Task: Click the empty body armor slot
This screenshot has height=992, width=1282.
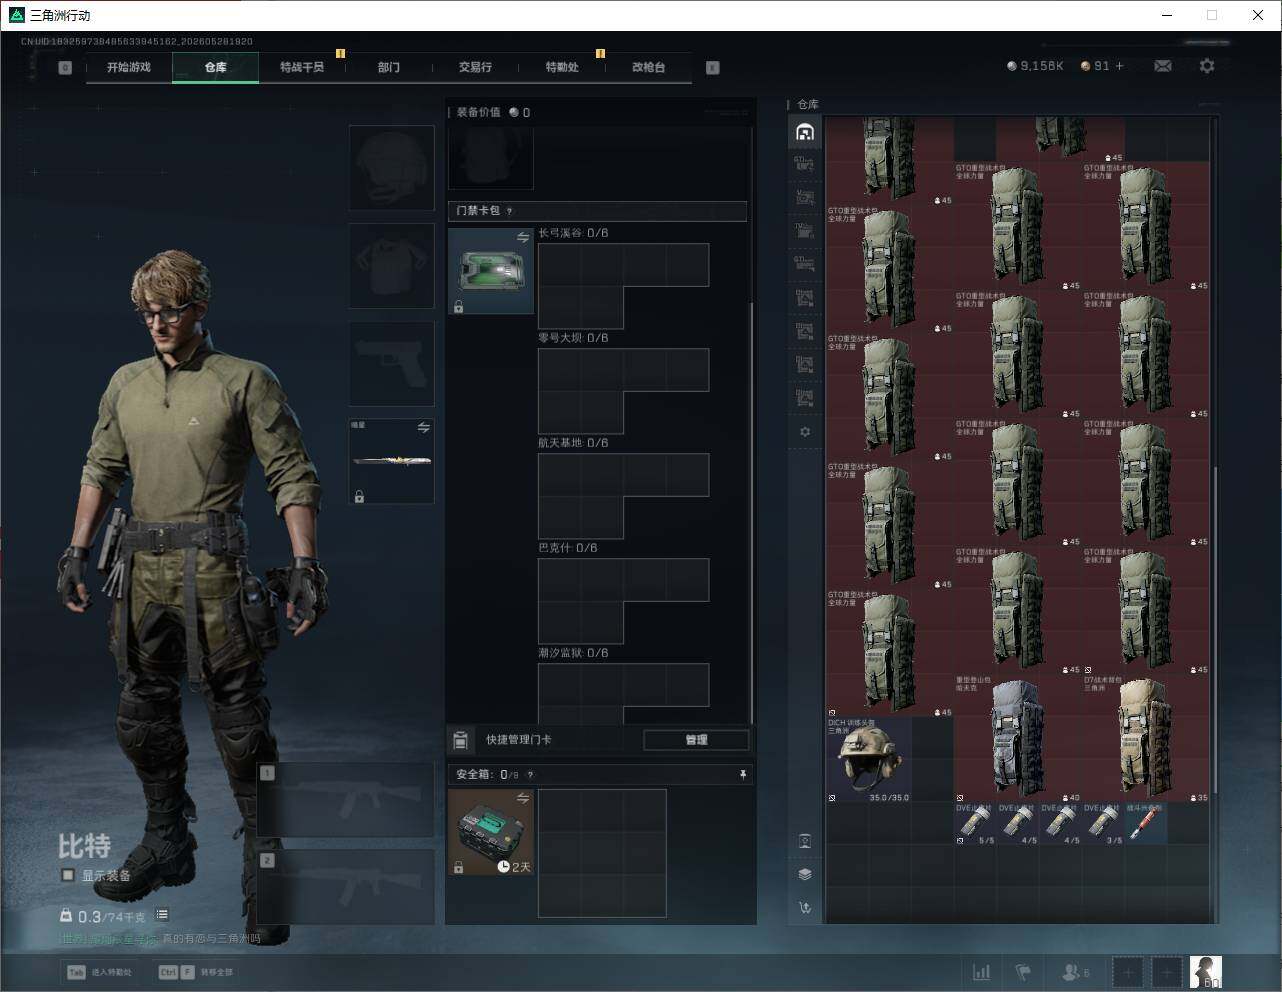Action: tap(391, 265)
